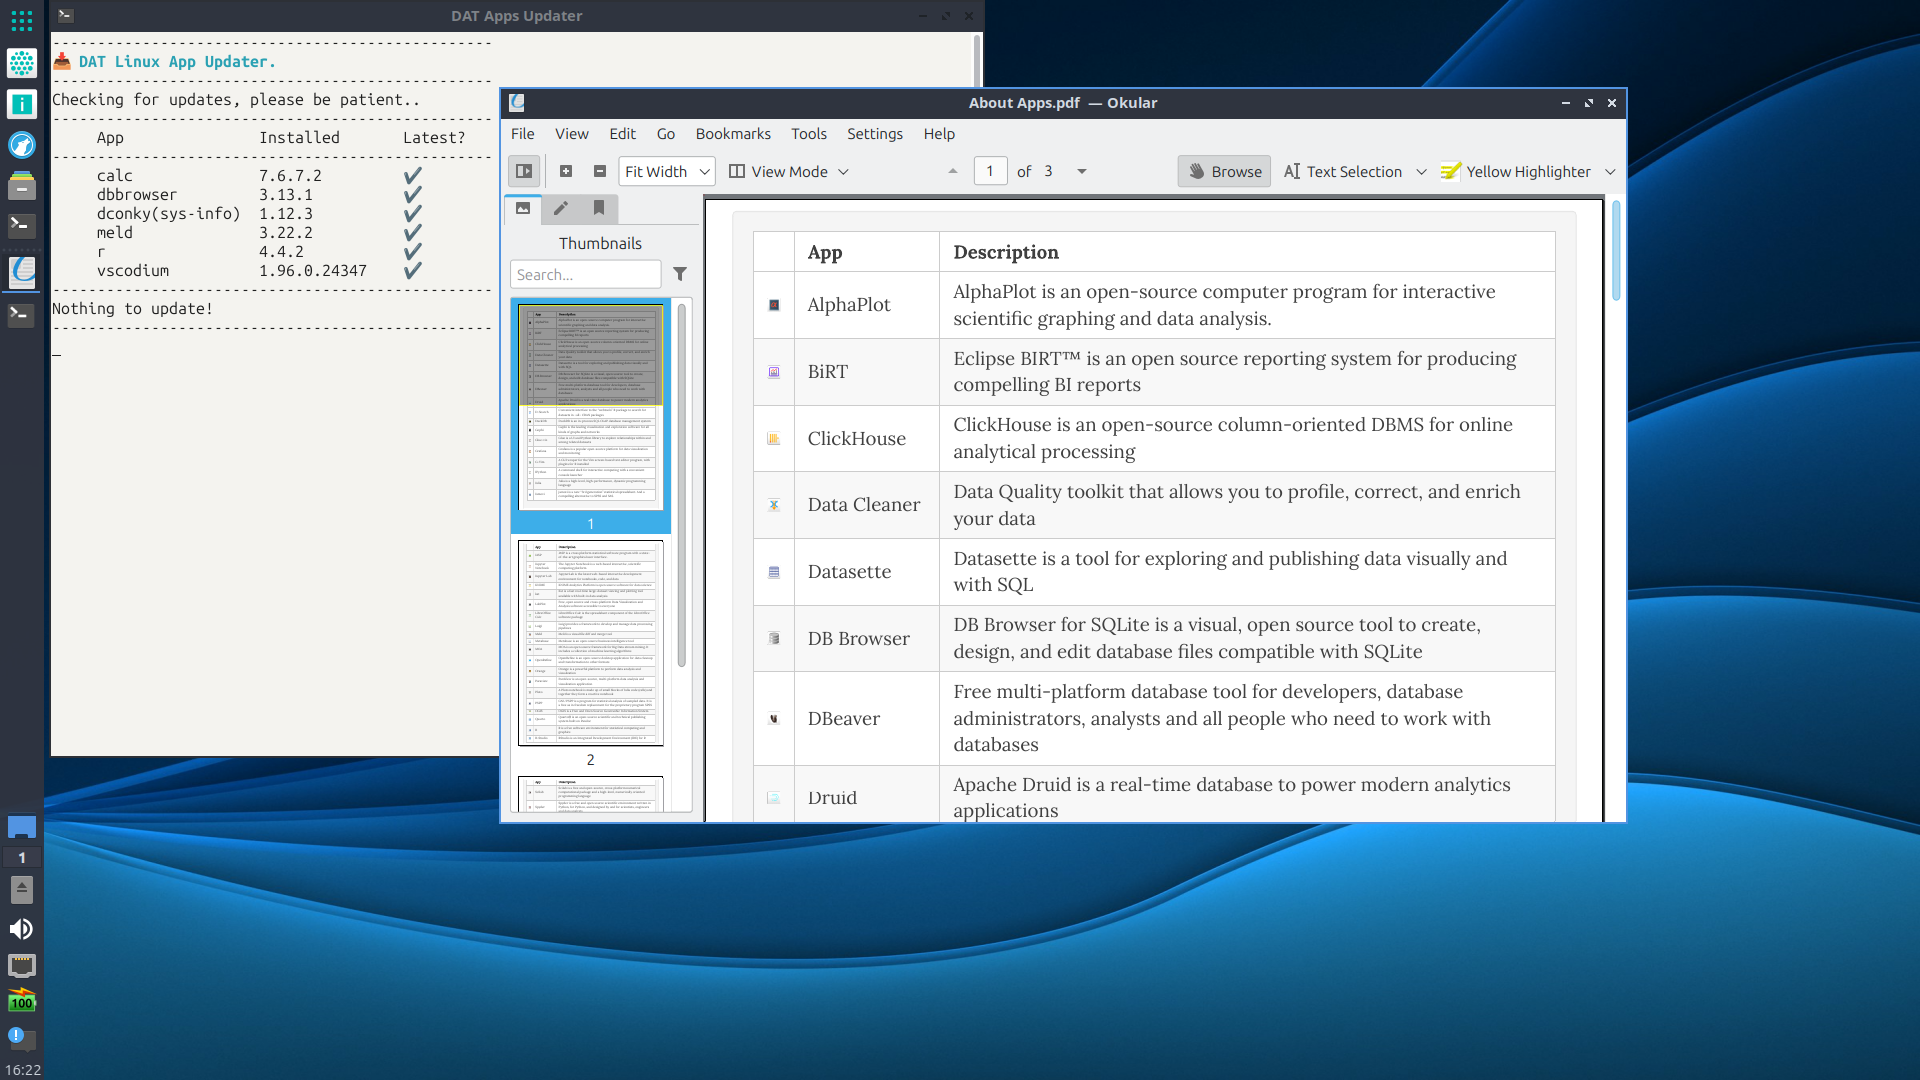1920x1080 pixels.
Task: Click the Okular window title icon
Action: click(x=517, y=102)
